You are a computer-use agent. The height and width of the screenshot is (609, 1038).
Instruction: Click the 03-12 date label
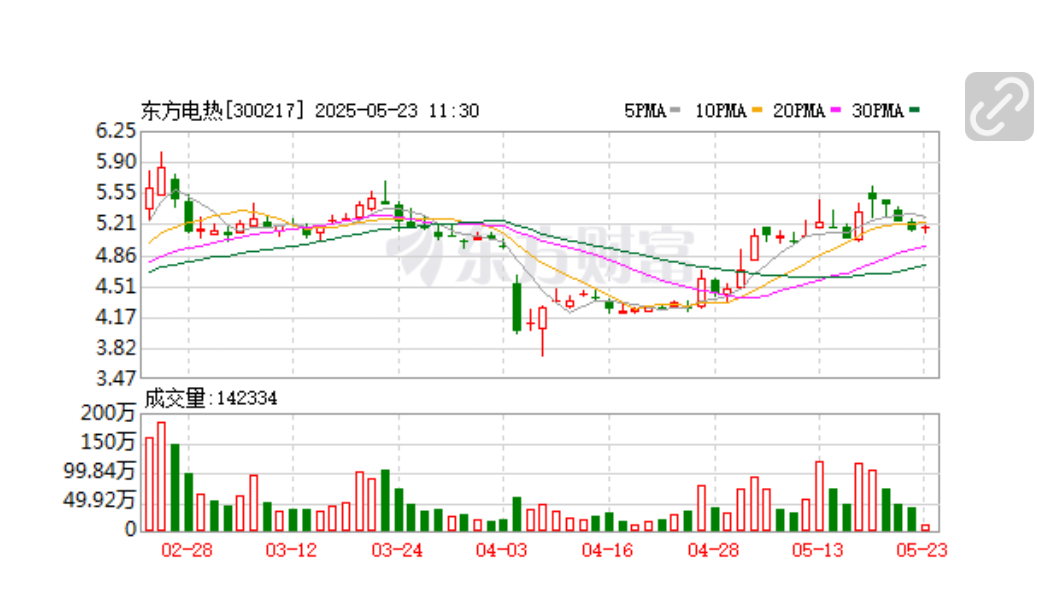[291, 550]
